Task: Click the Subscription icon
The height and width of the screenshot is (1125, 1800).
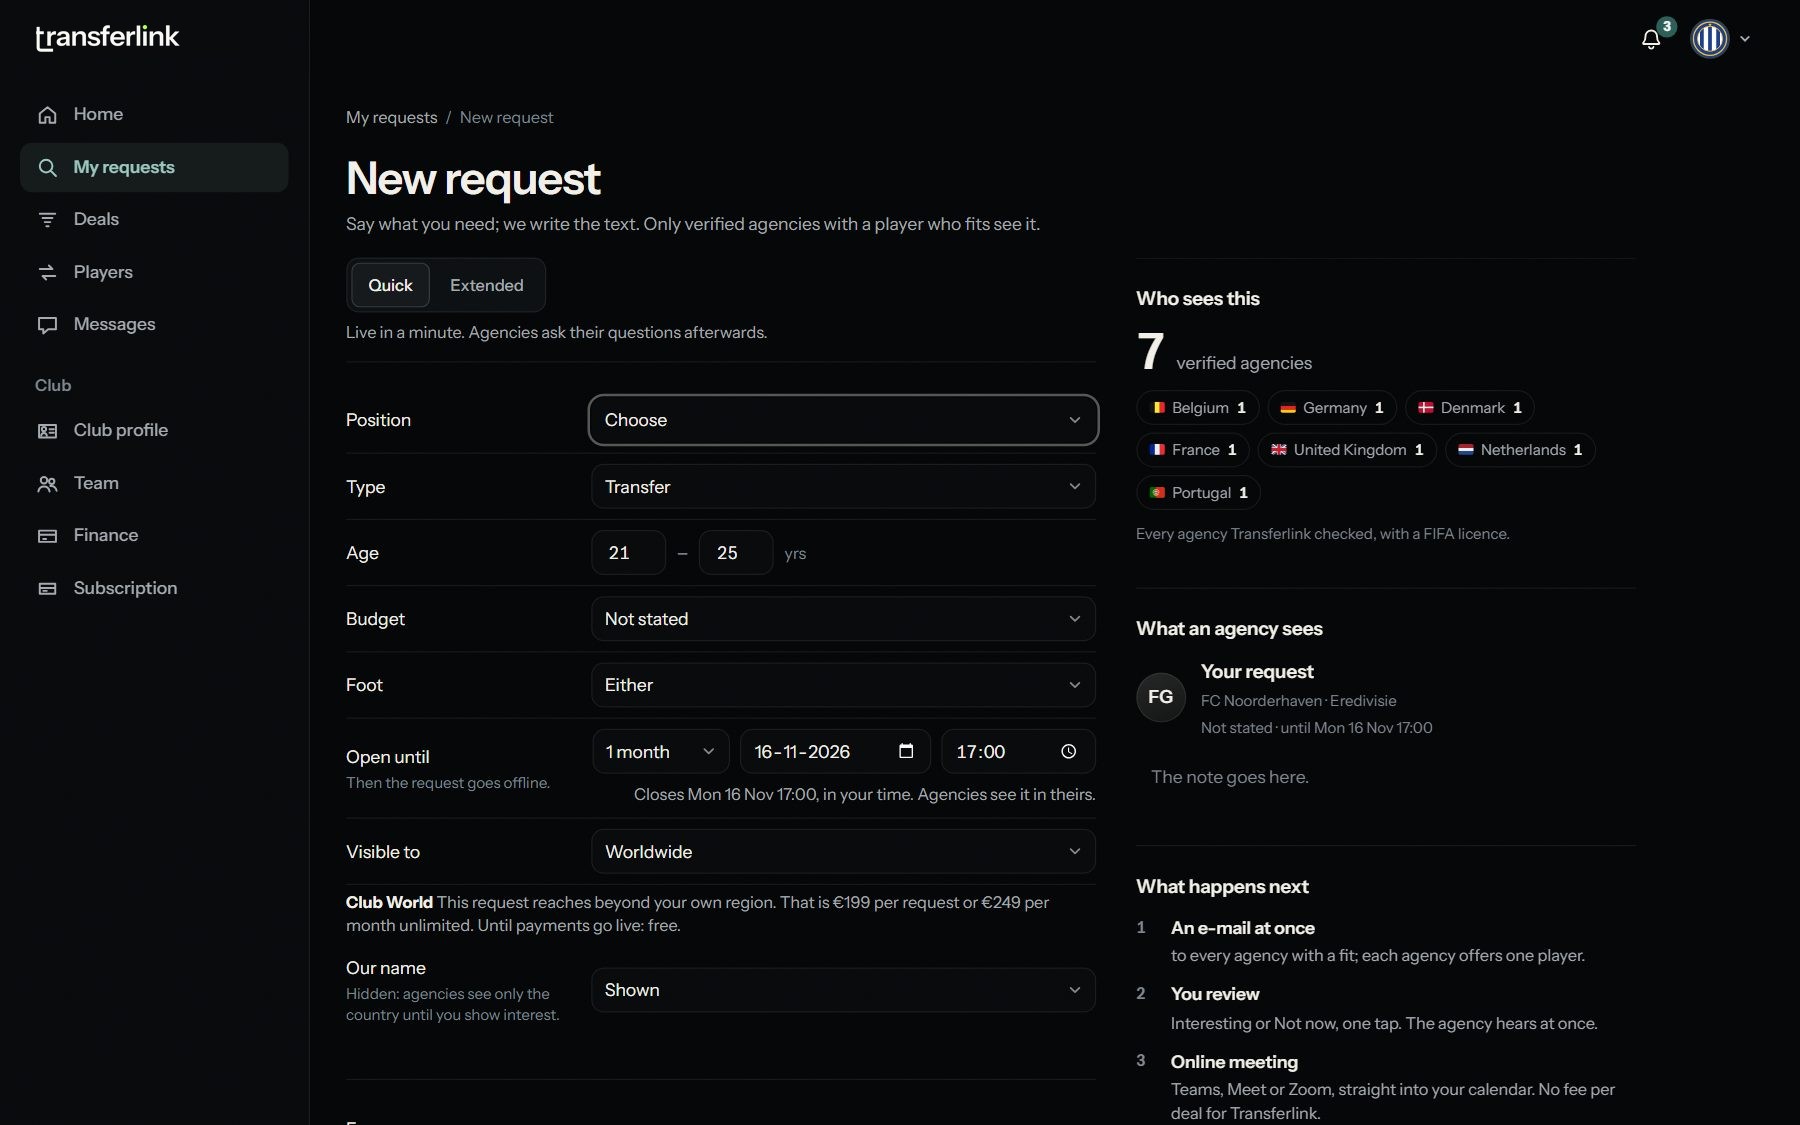Action: 47,589
